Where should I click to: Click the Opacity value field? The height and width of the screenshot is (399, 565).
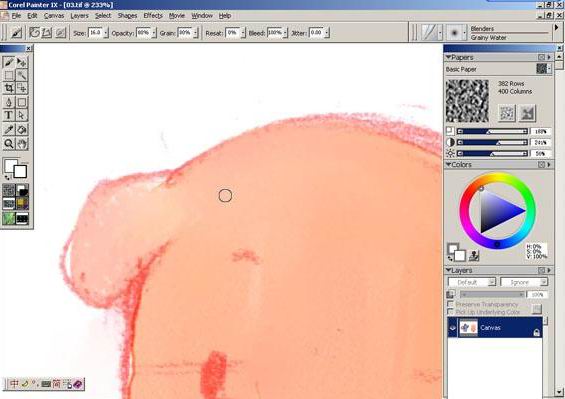[x=144, y=33]
